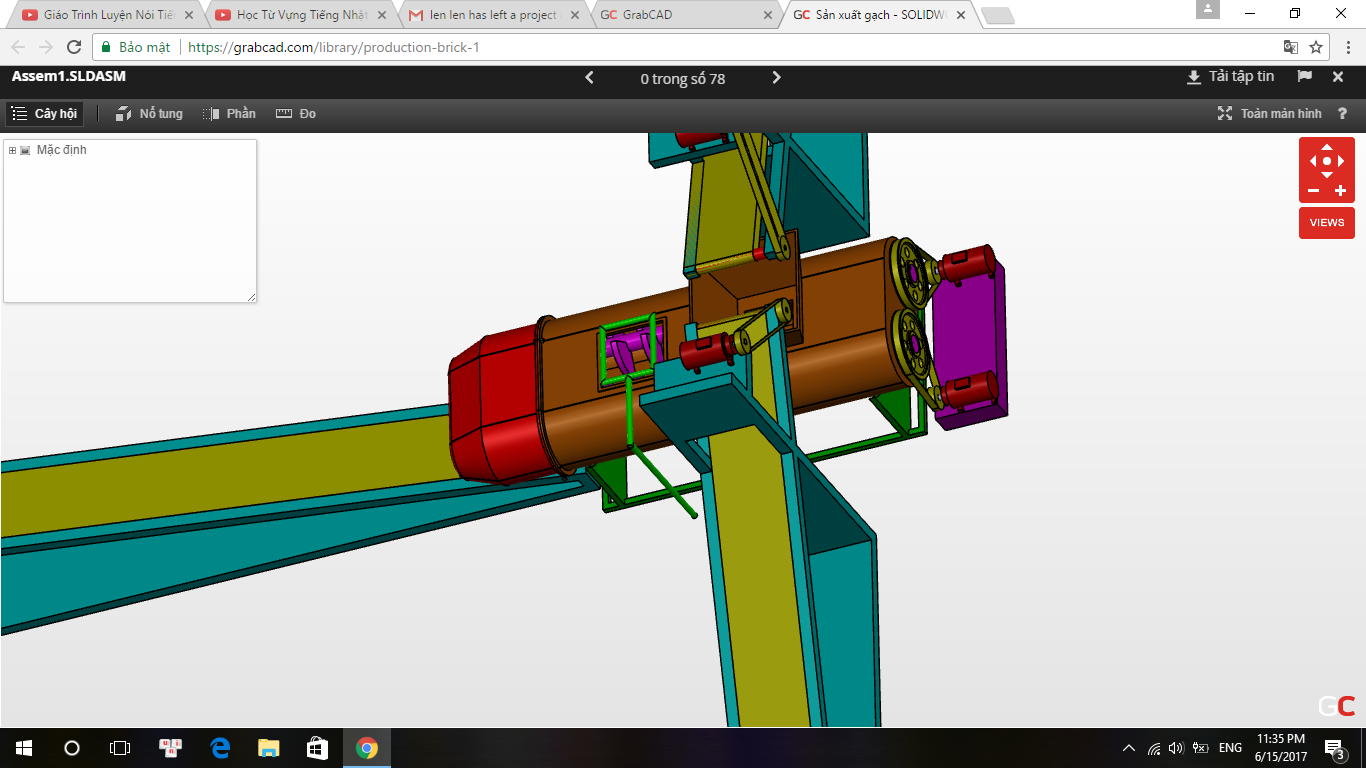Bookmark the page with the star icon
The height and width of the screenshot is (768, 1366).
point(1316,47)
